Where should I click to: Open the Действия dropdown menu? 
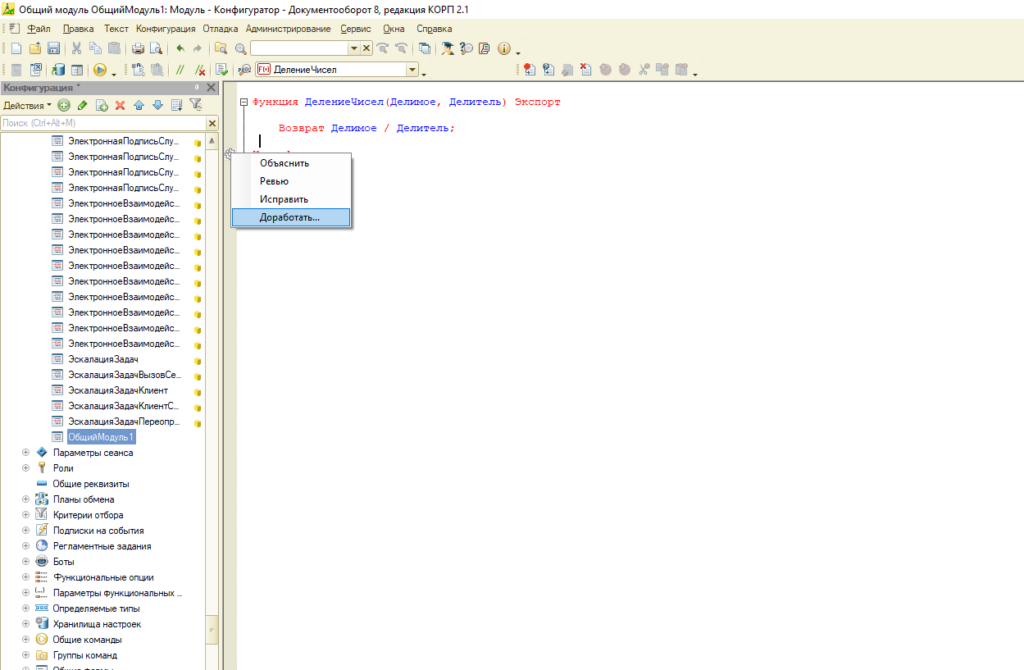pos(27,105)
